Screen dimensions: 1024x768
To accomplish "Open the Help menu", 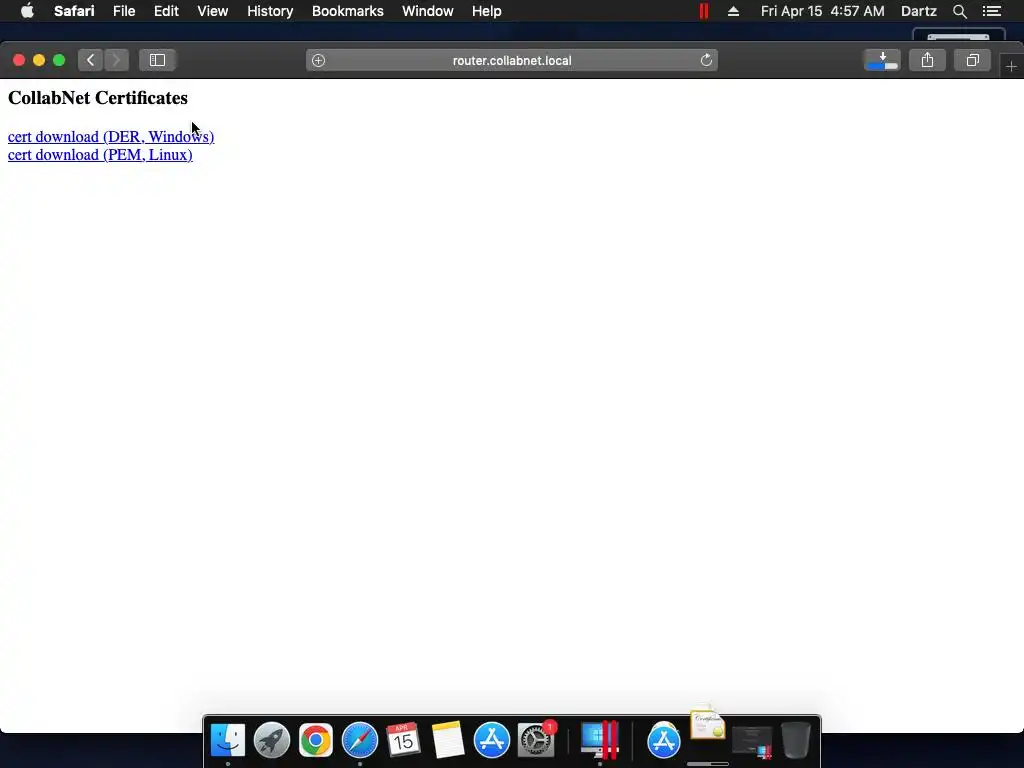I will click(487, 11).
